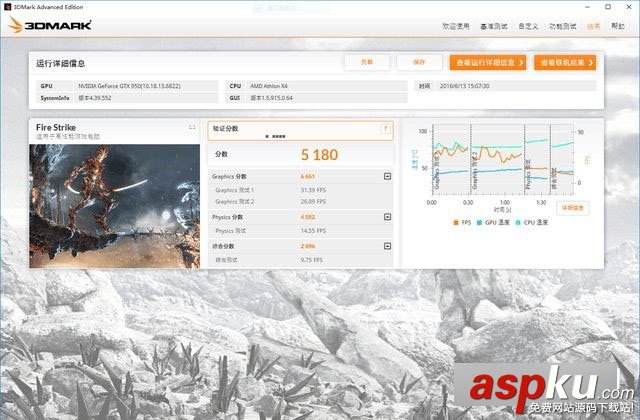The height and width of the screenshot is (420, 640).
Task: Click the 运行详细信息 panel heading
Action: [60, 63]
